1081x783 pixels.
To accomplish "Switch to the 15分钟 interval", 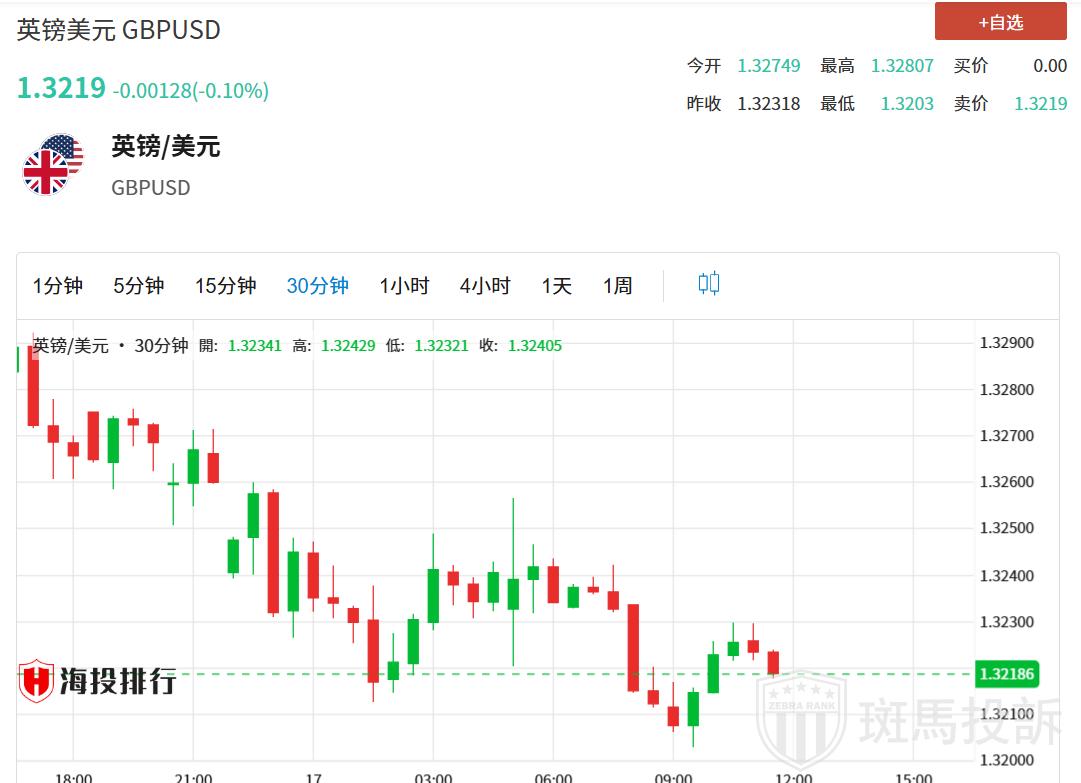I will pyautogui.click(x=225, y=286).
